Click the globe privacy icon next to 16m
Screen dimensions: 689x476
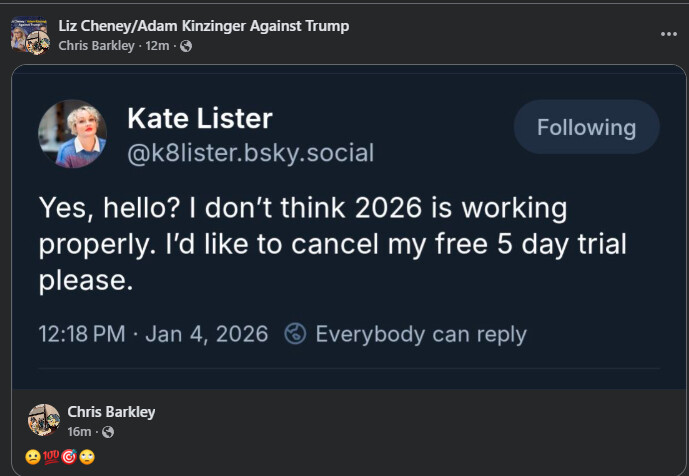point(108,432)
